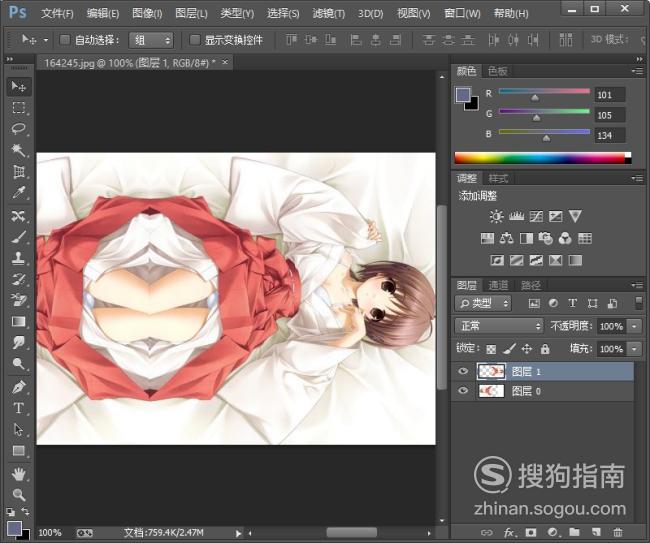Select the Smudge tool
The width and height of the screenshot is (650, 543).
pyautogui.click(x=18, y=343)
